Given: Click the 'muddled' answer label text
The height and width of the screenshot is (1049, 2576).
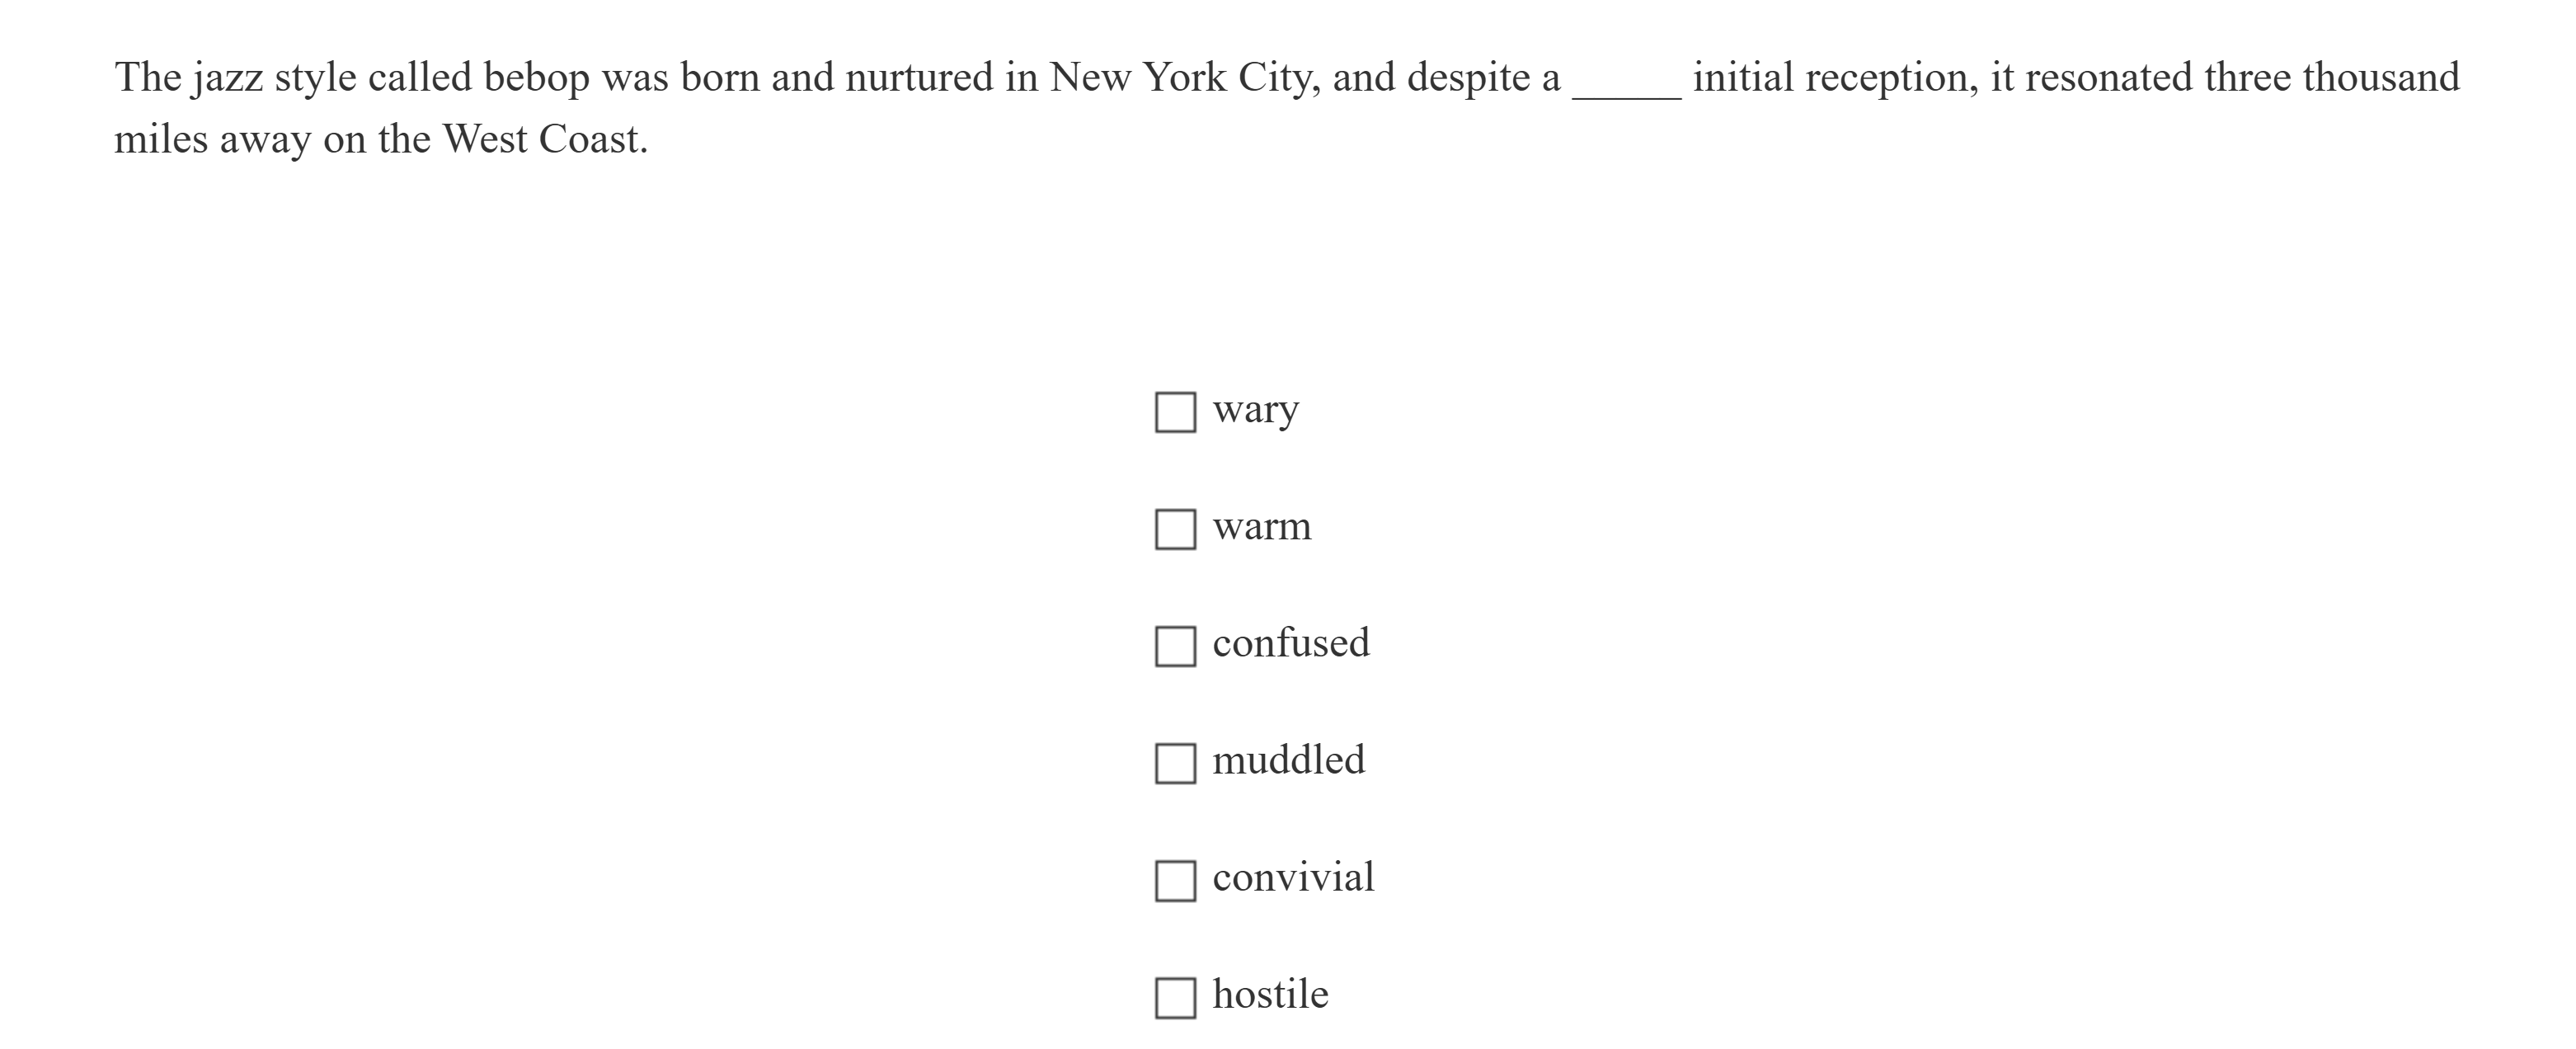Looking at the screenshot, I should (1288, 761).
